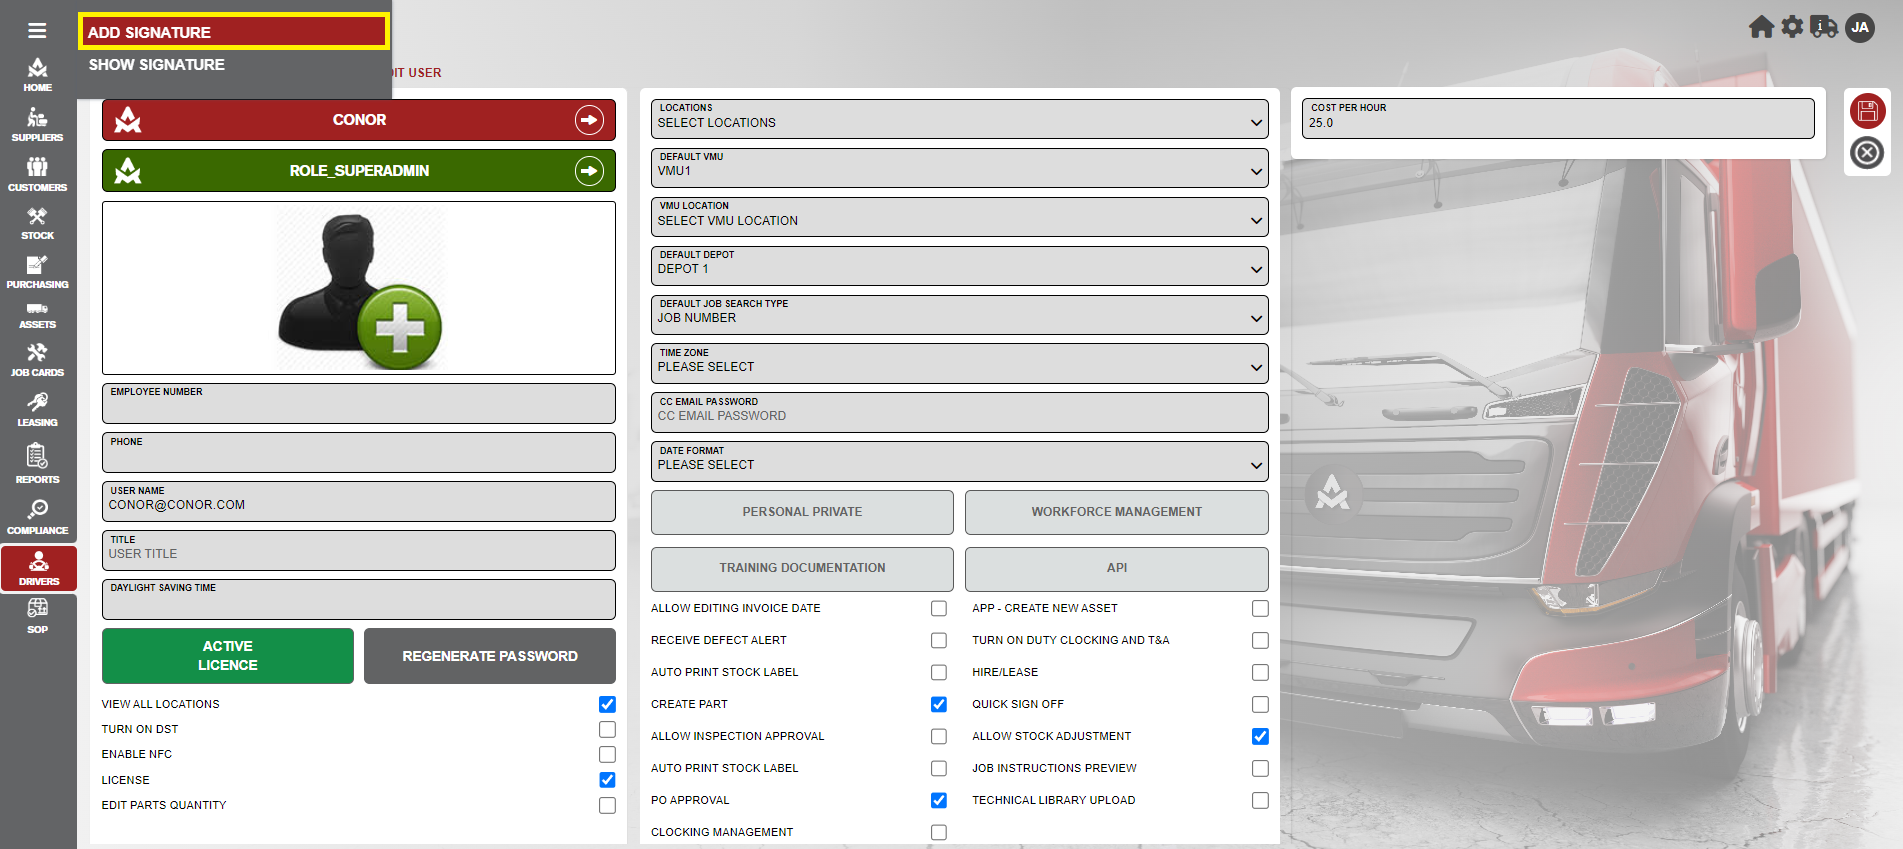The image size is (1903, 849).
Task: Open Customers sidebar icon
Action: [x=37, y=174]
